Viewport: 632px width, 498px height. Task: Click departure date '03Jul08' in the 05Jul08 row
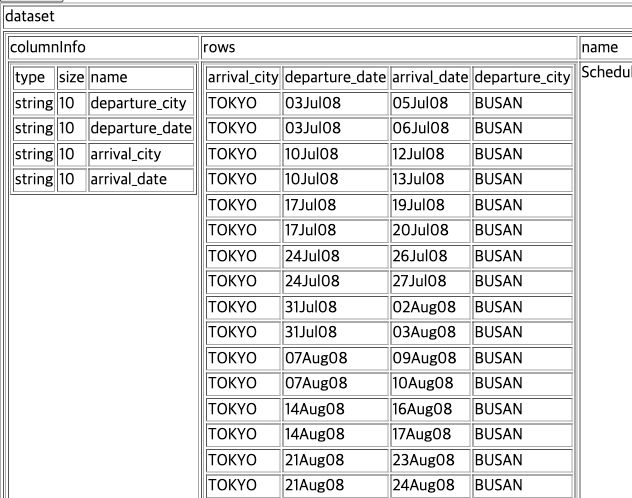pos(335,104)
